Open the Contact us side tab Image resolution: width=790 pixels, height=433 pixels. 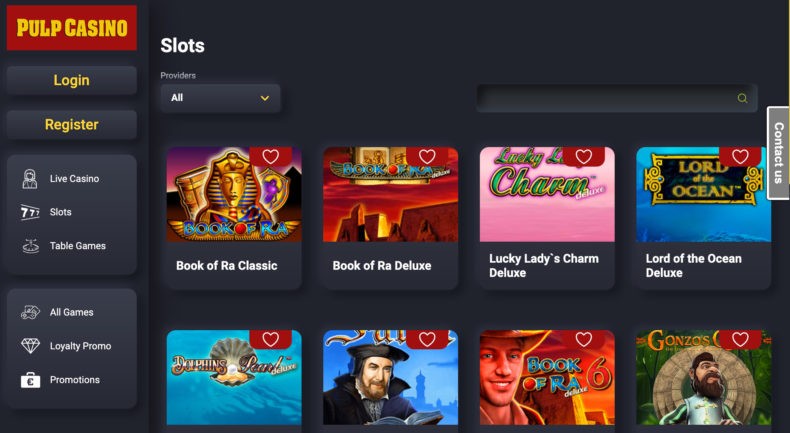(x=778, y=153)
